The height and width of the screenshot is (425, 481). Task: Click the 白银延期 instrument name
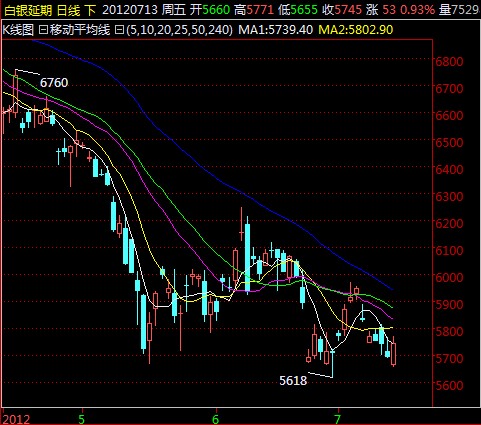pos(28,10)
